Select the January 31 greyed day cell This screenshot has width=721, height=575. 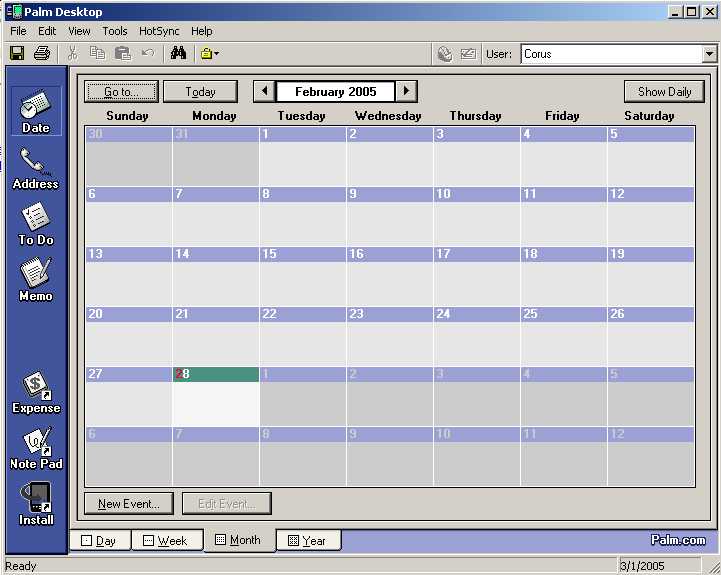216,156
